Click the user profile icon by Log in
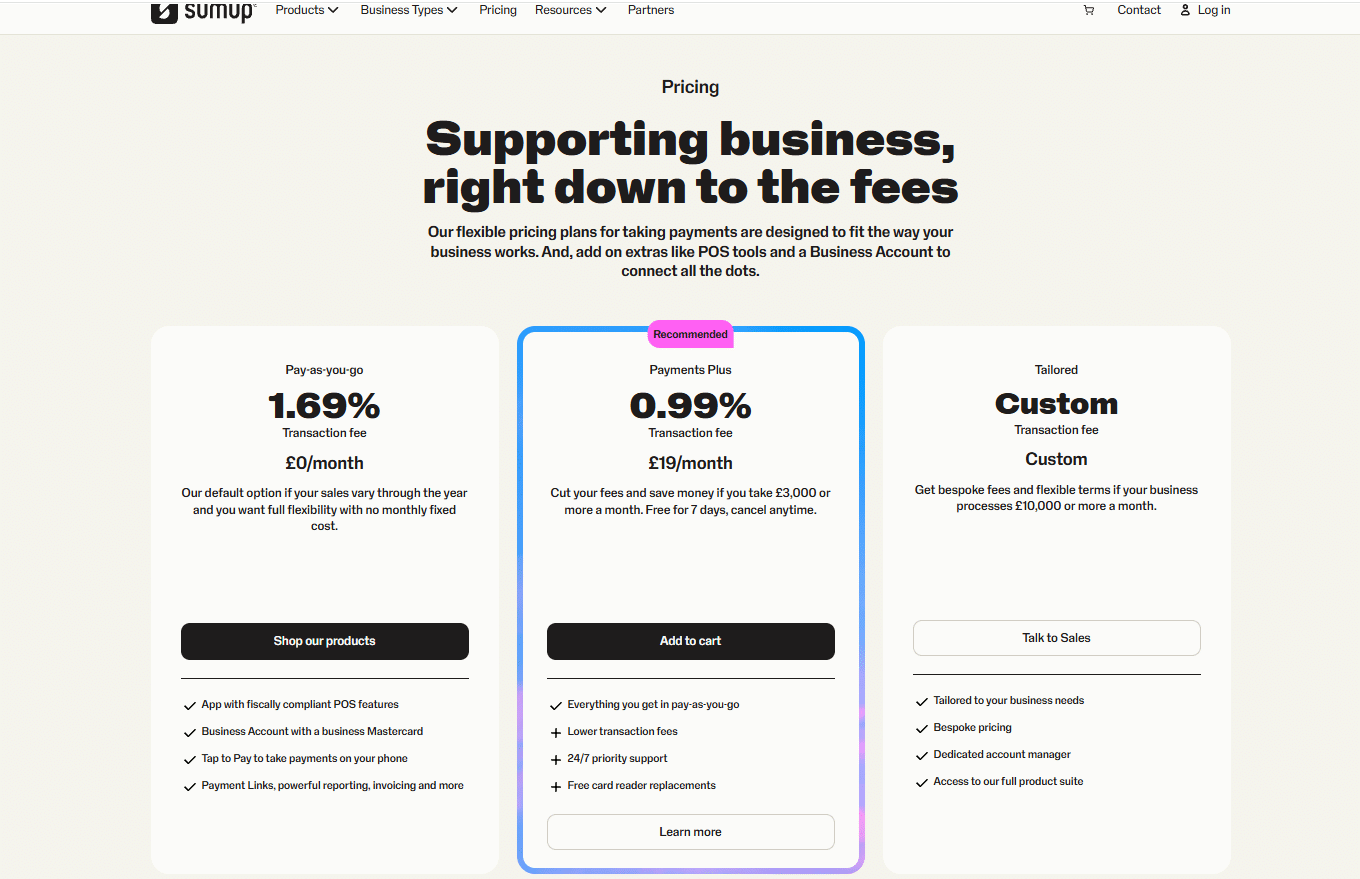Image resolution: width=1360 pixels, height=879 pixels. click(x=1185, y=10)
